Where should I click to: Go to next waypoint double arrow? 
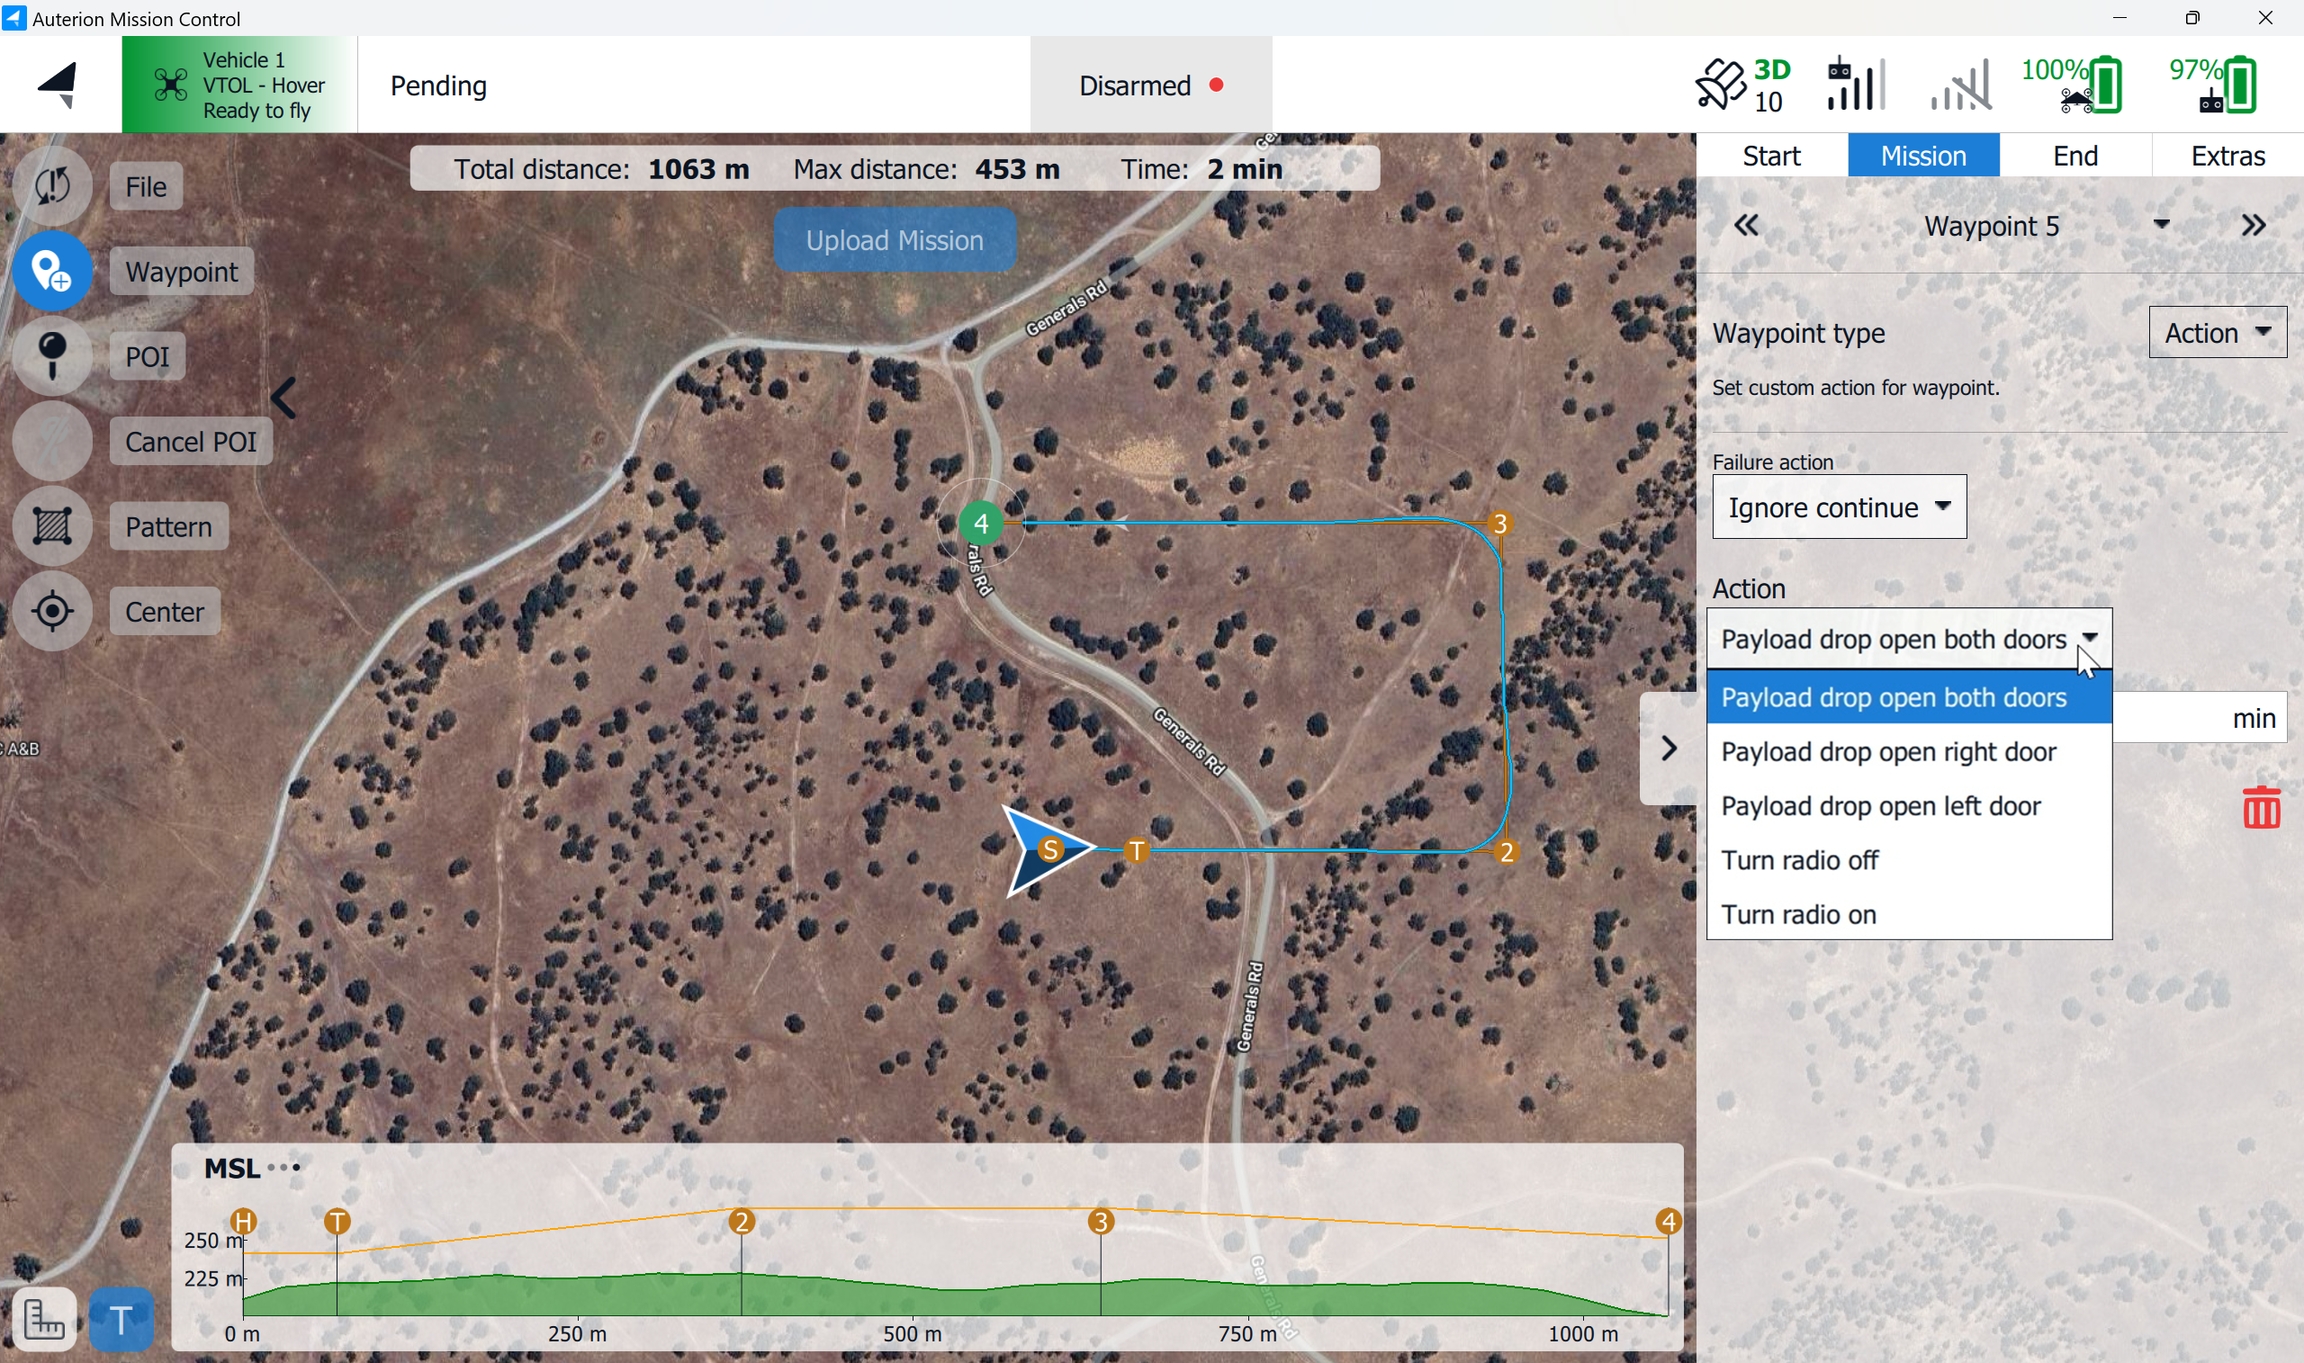point(2253,226)
